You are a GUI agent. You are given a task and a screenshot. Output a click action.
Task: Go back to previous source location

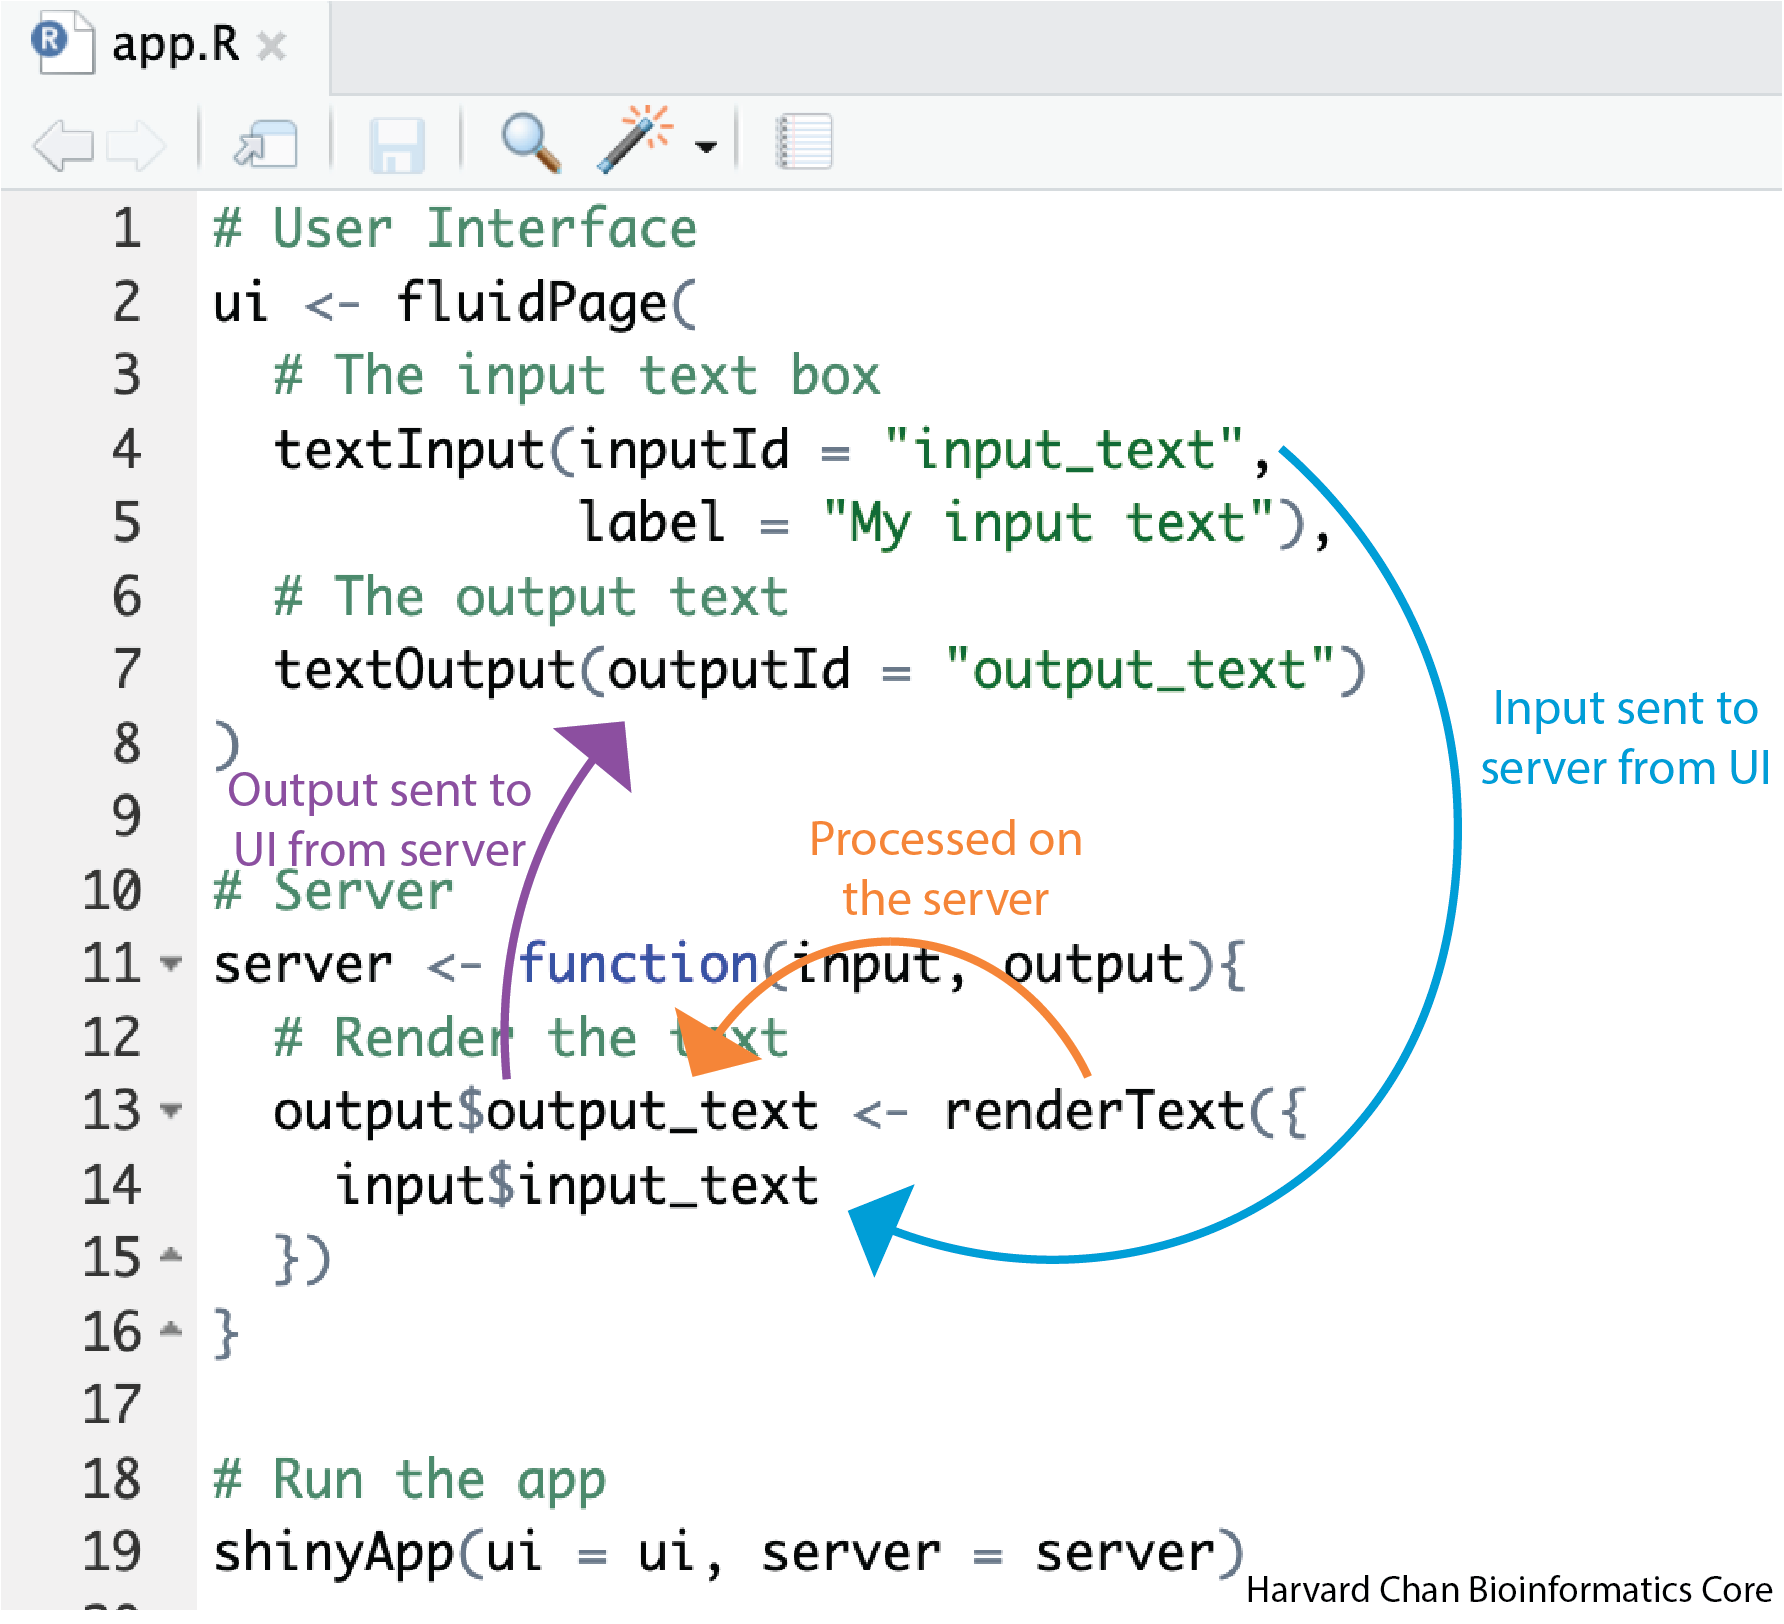coord(62,145)
